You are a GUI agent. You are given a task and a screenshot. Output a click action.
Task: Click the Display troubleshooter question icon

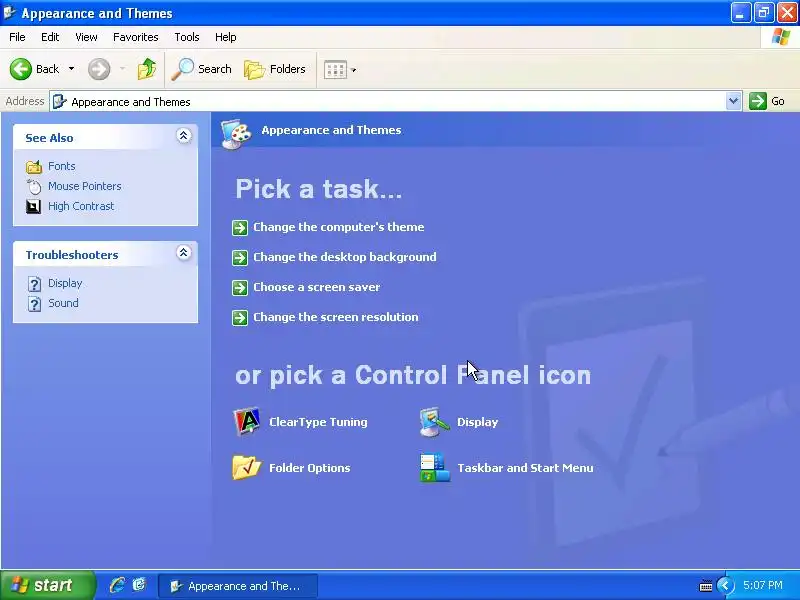coord(34,284)
